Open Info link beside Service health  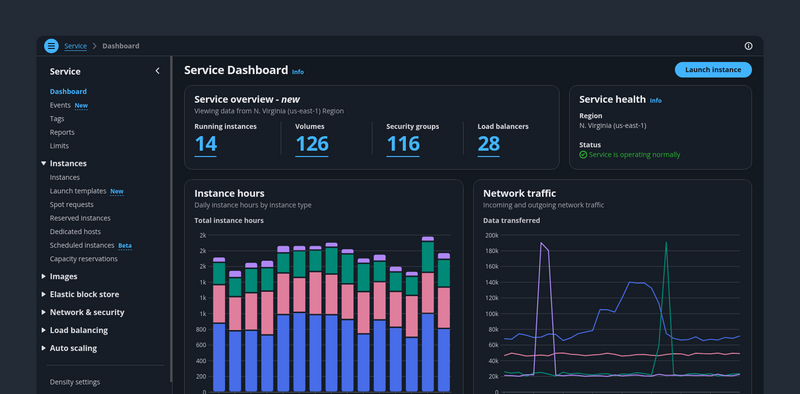tap(656, 101)
